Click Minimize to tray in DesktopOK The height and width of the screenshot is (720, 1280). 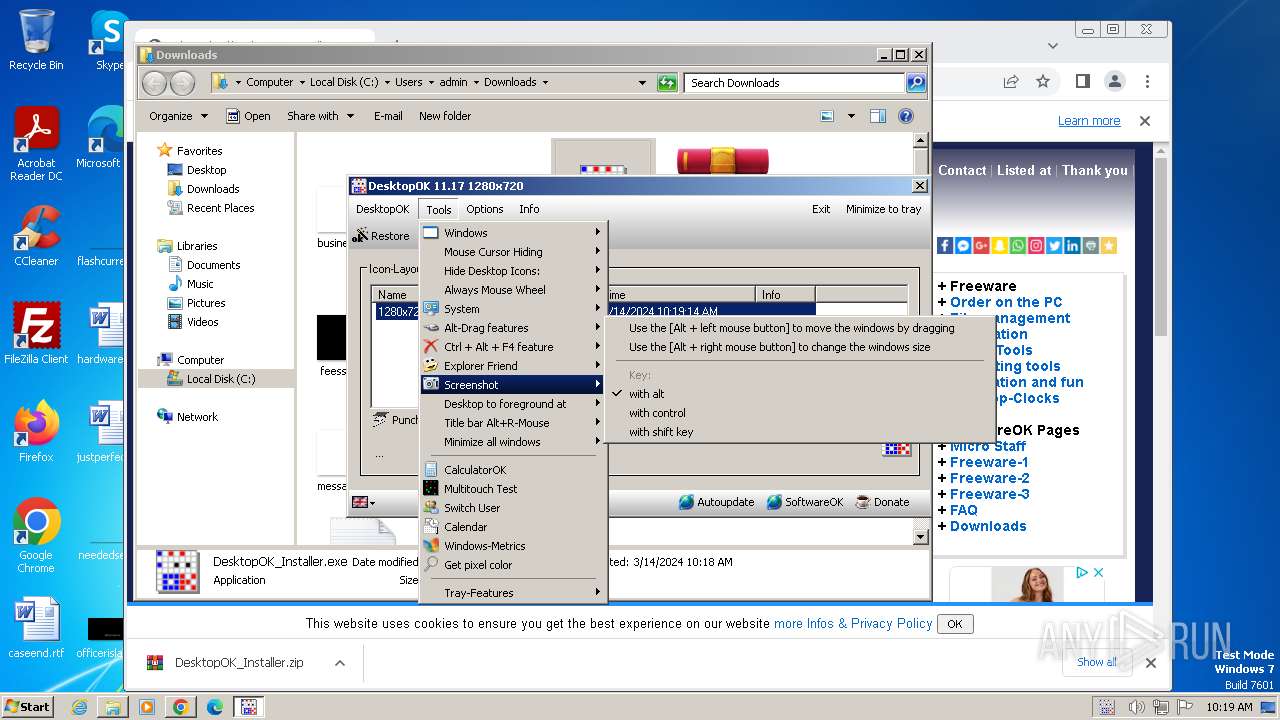pos(883,209)
